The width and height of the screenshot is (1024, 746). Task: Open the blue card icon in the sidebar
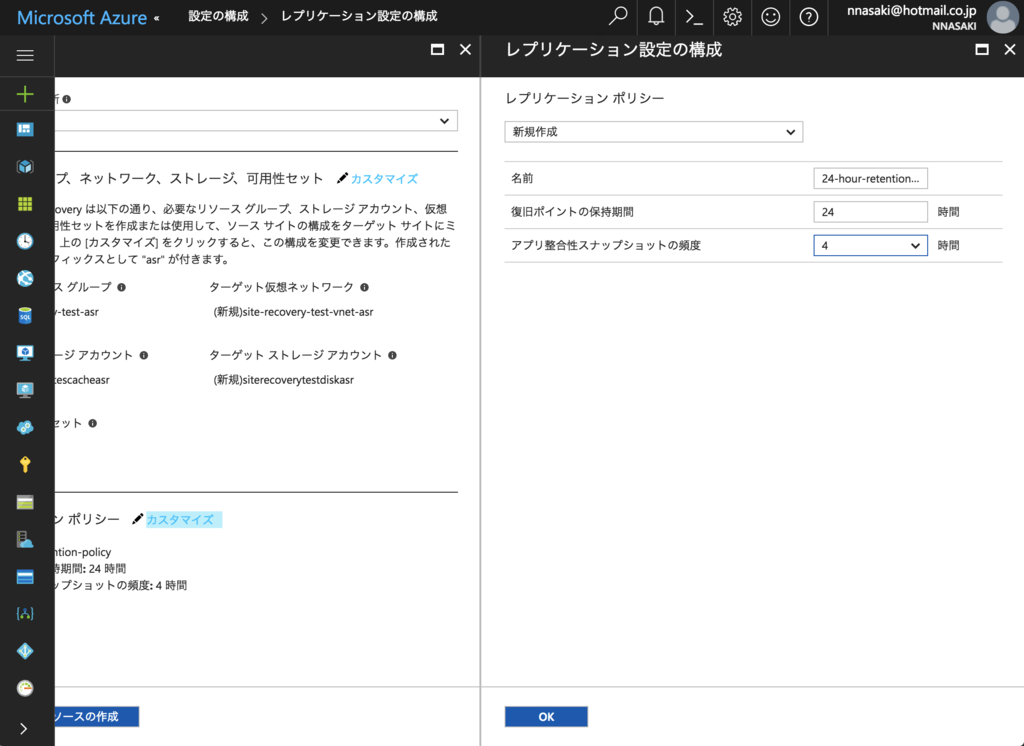click(x=25, y=577)
